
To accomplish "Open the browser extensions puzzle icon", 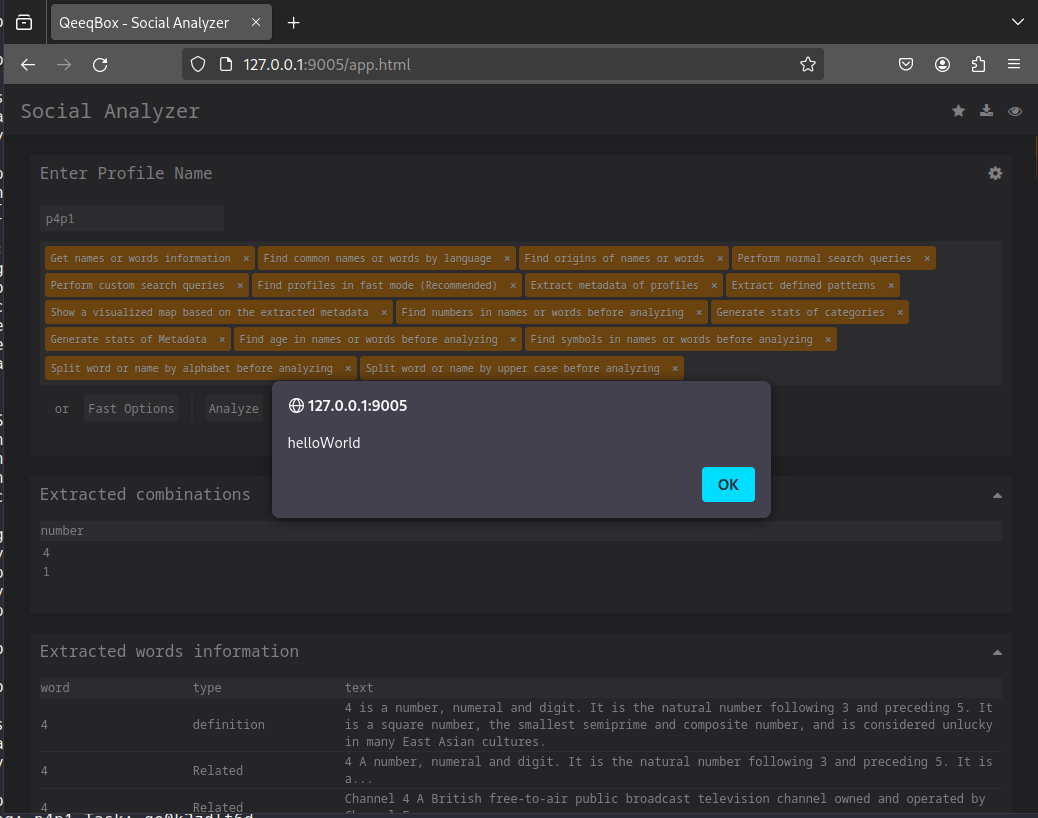I will pos(978,65).
